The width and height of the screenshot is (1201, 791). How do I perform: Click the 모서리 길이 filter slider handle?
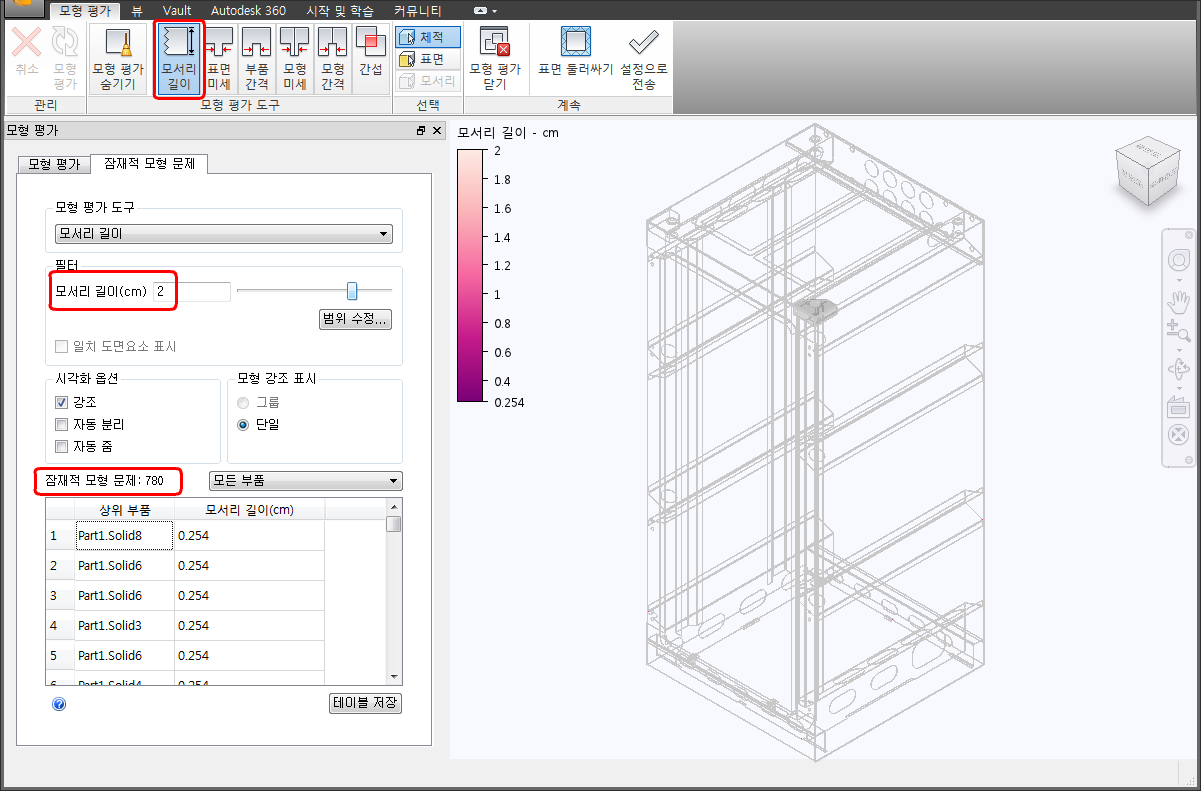352,291
